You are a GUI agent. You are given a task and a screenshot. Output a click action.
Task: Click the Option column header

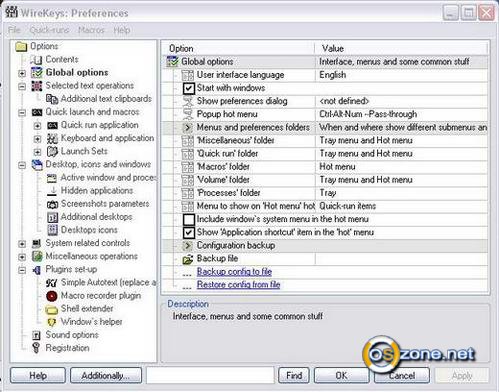point(238,48)
